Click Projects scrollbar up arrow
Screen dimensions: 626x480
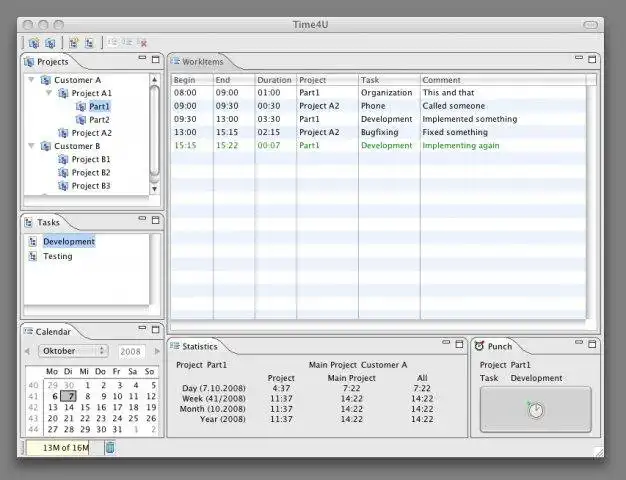point(155,80)
